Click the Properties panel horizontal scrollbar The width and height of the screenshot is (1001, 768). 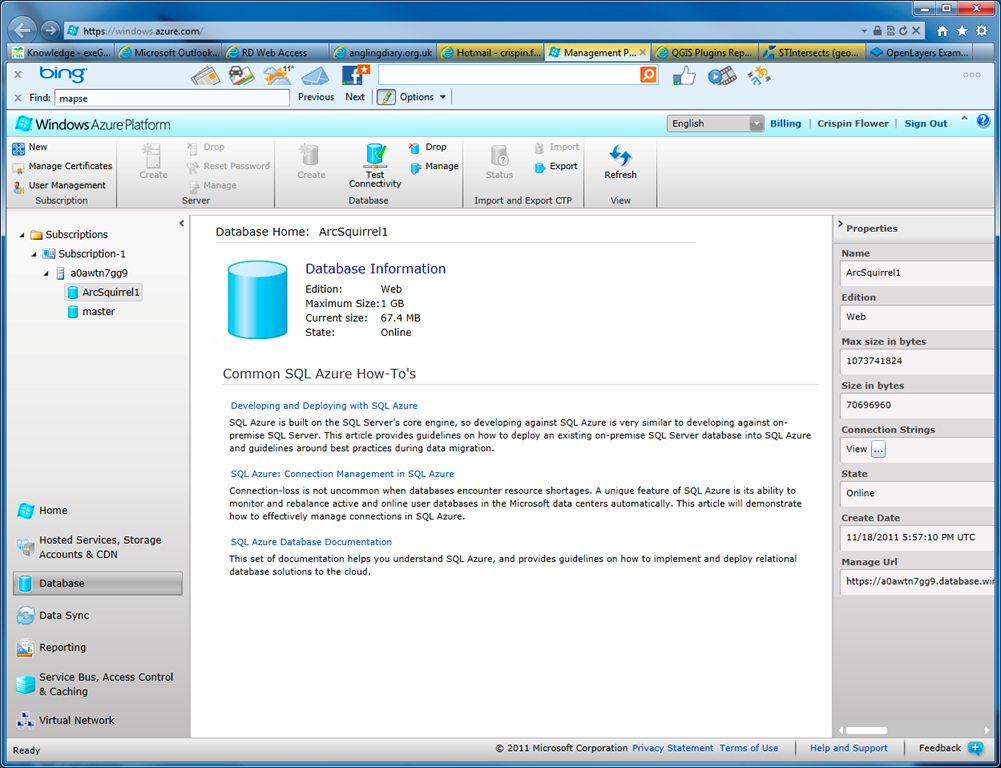[866, 730]
